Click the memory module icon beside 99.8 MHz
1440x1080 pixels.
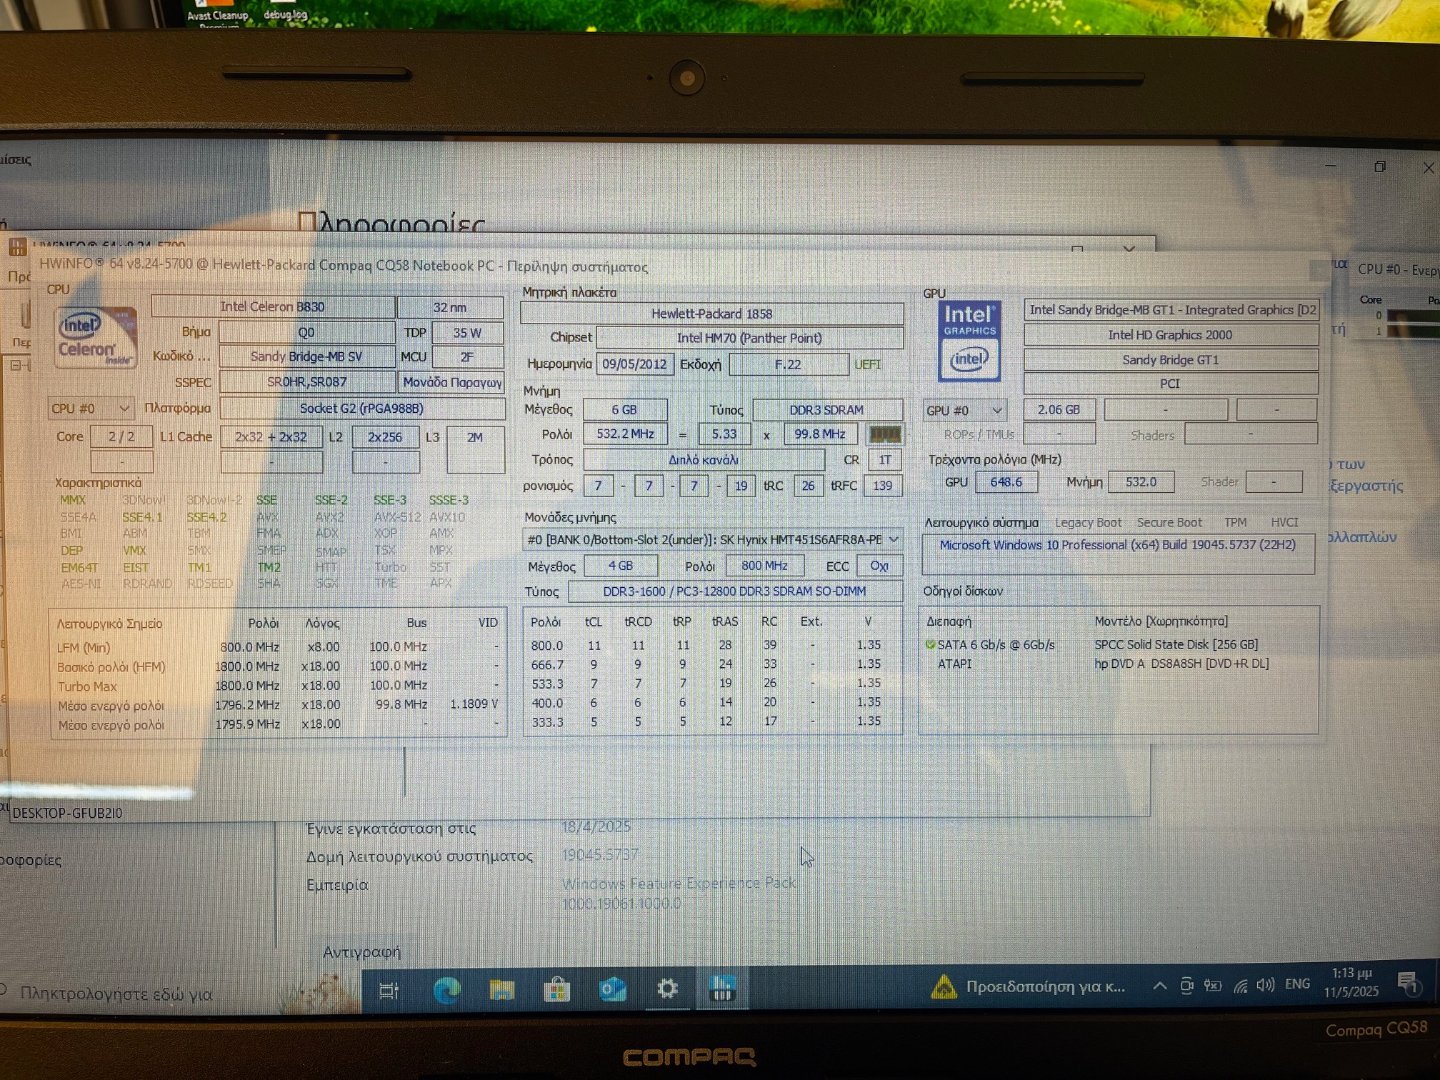[x=885, y=435]
